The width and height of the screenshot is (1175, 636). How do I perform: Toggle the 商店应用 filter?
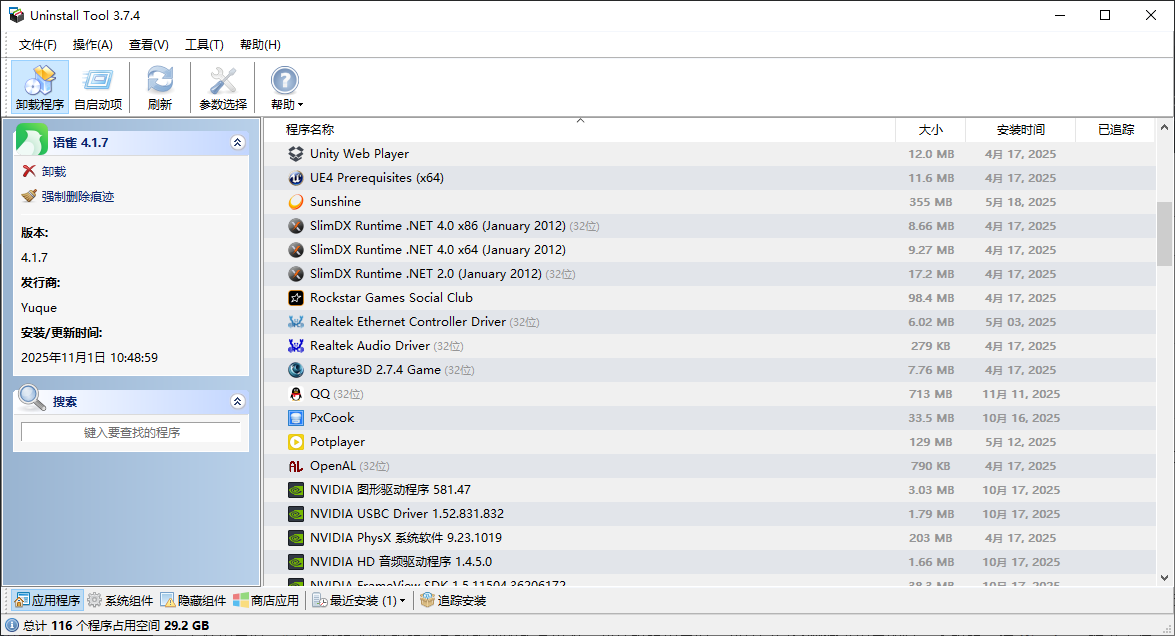(266, 601)
